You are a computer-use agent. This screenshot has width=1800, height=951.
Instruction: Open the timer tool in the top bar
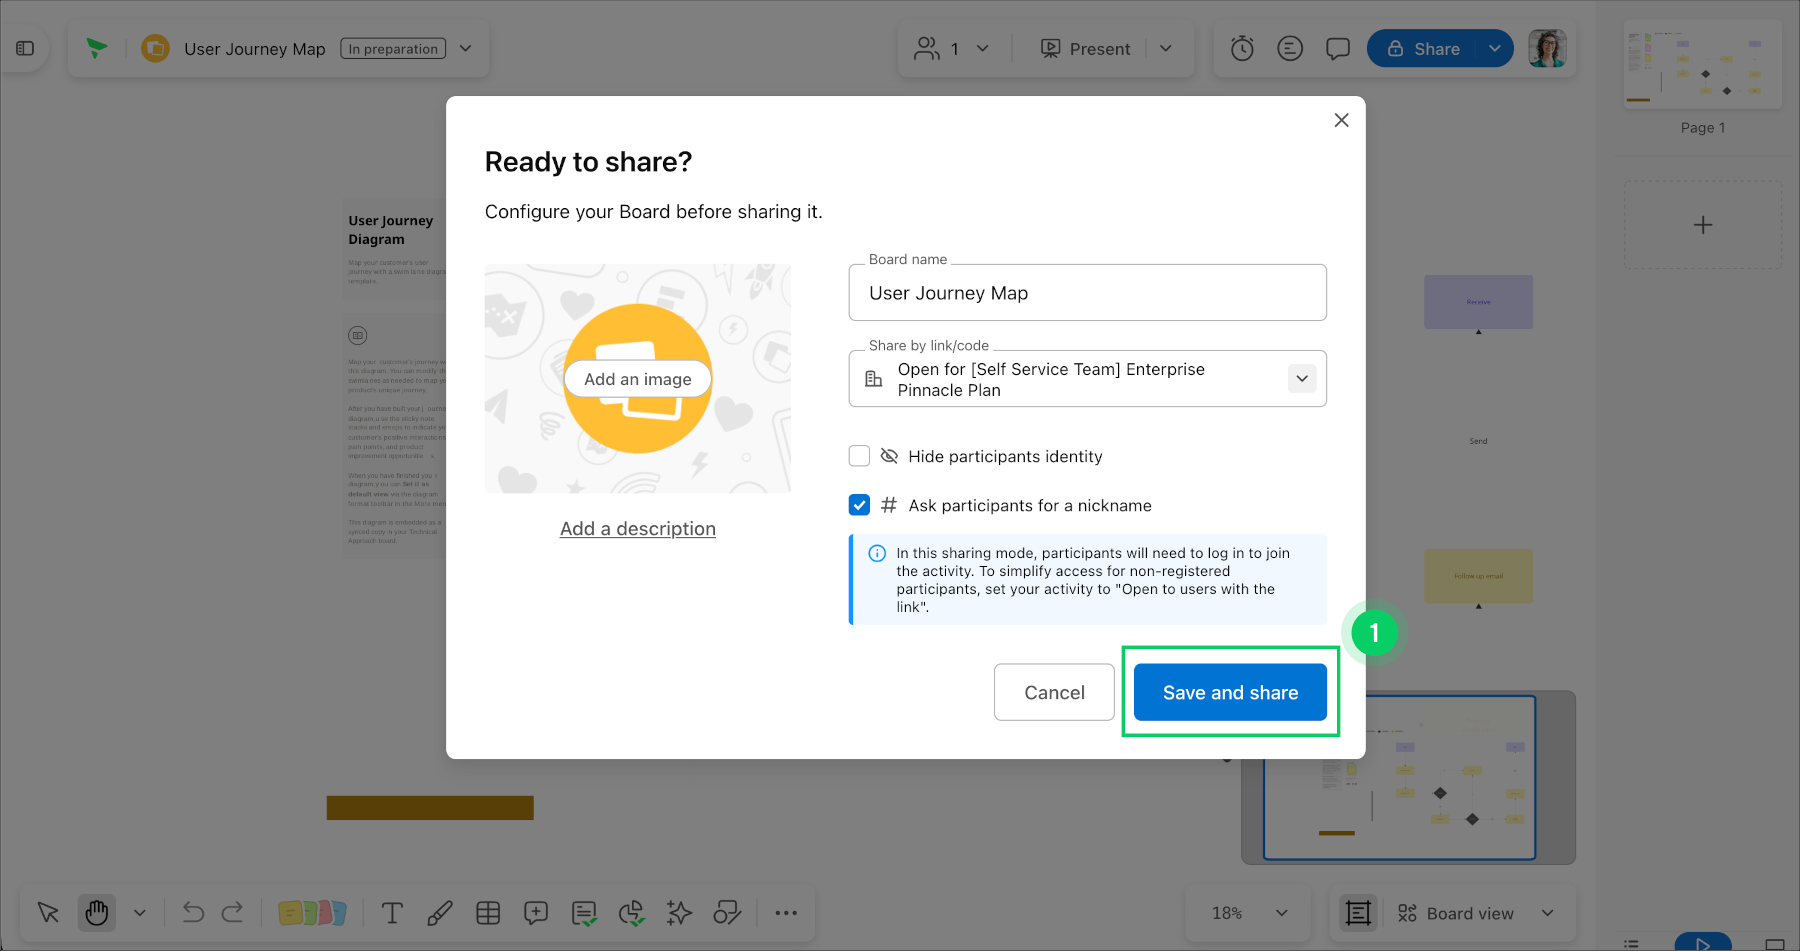click(x=1242, y=48)
